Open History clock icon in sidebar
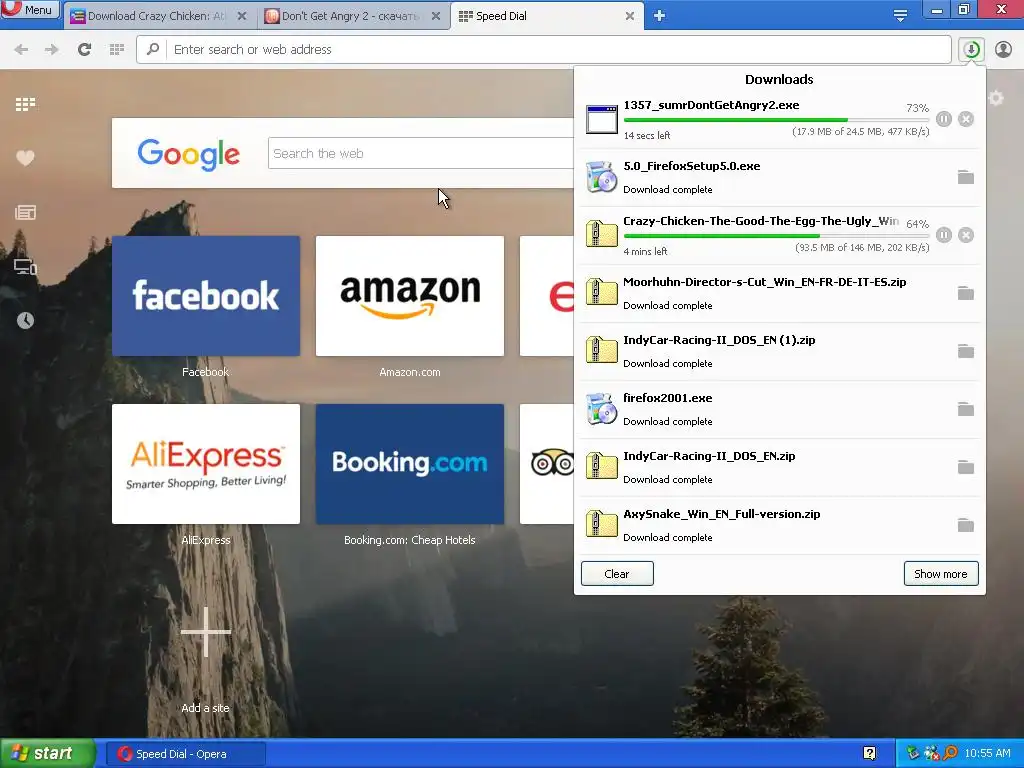Viewport: 1024px width, 768px height. [x=25, y=320]
